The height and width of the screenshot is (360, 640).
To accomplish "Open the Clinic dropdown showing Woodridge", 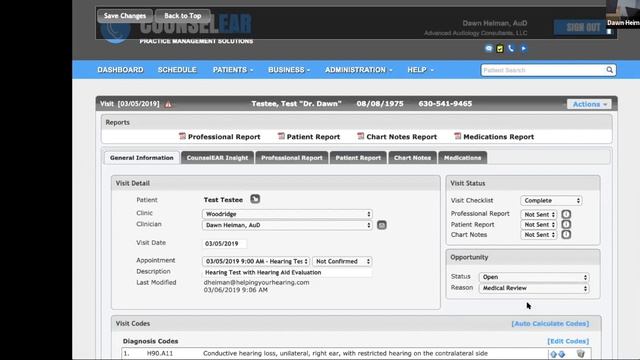I will [287, 214].
